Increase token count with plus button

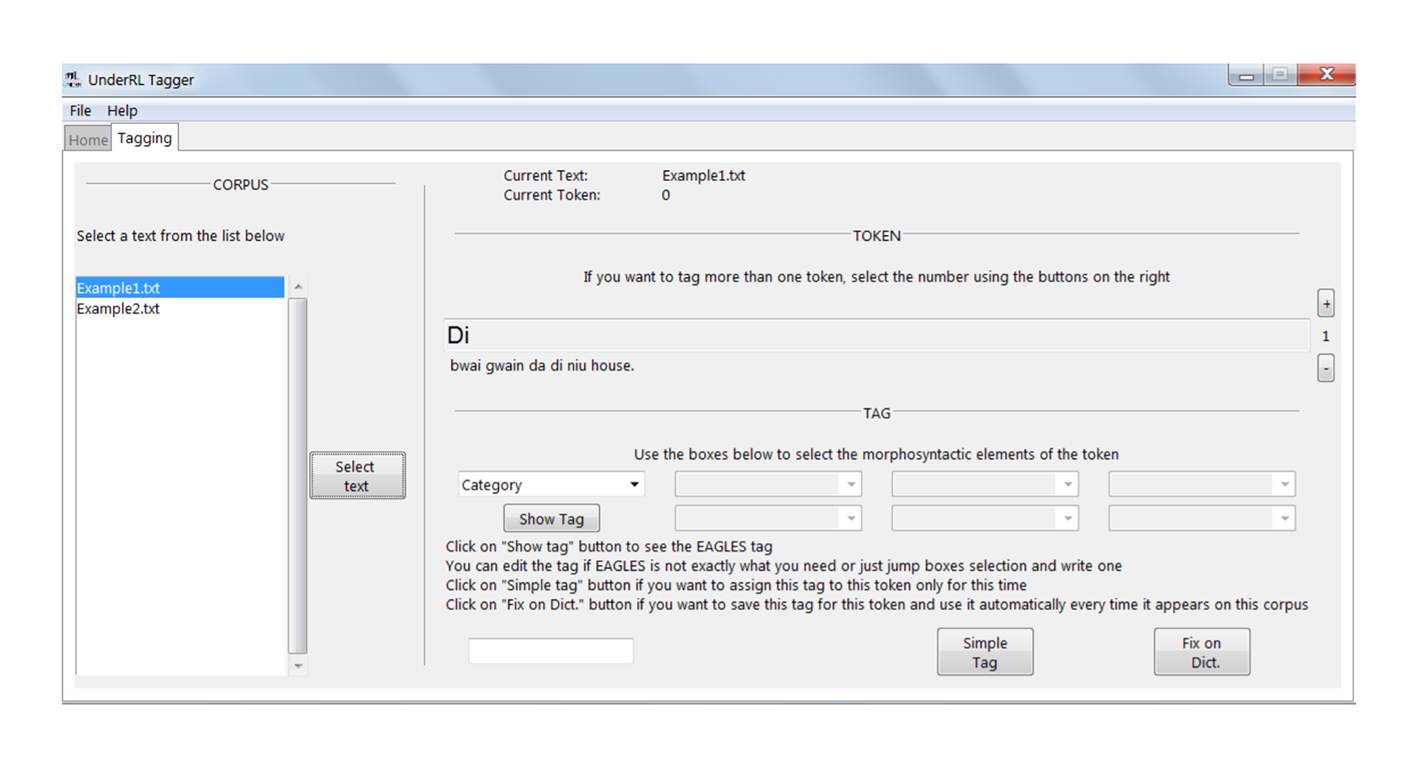1326,303
